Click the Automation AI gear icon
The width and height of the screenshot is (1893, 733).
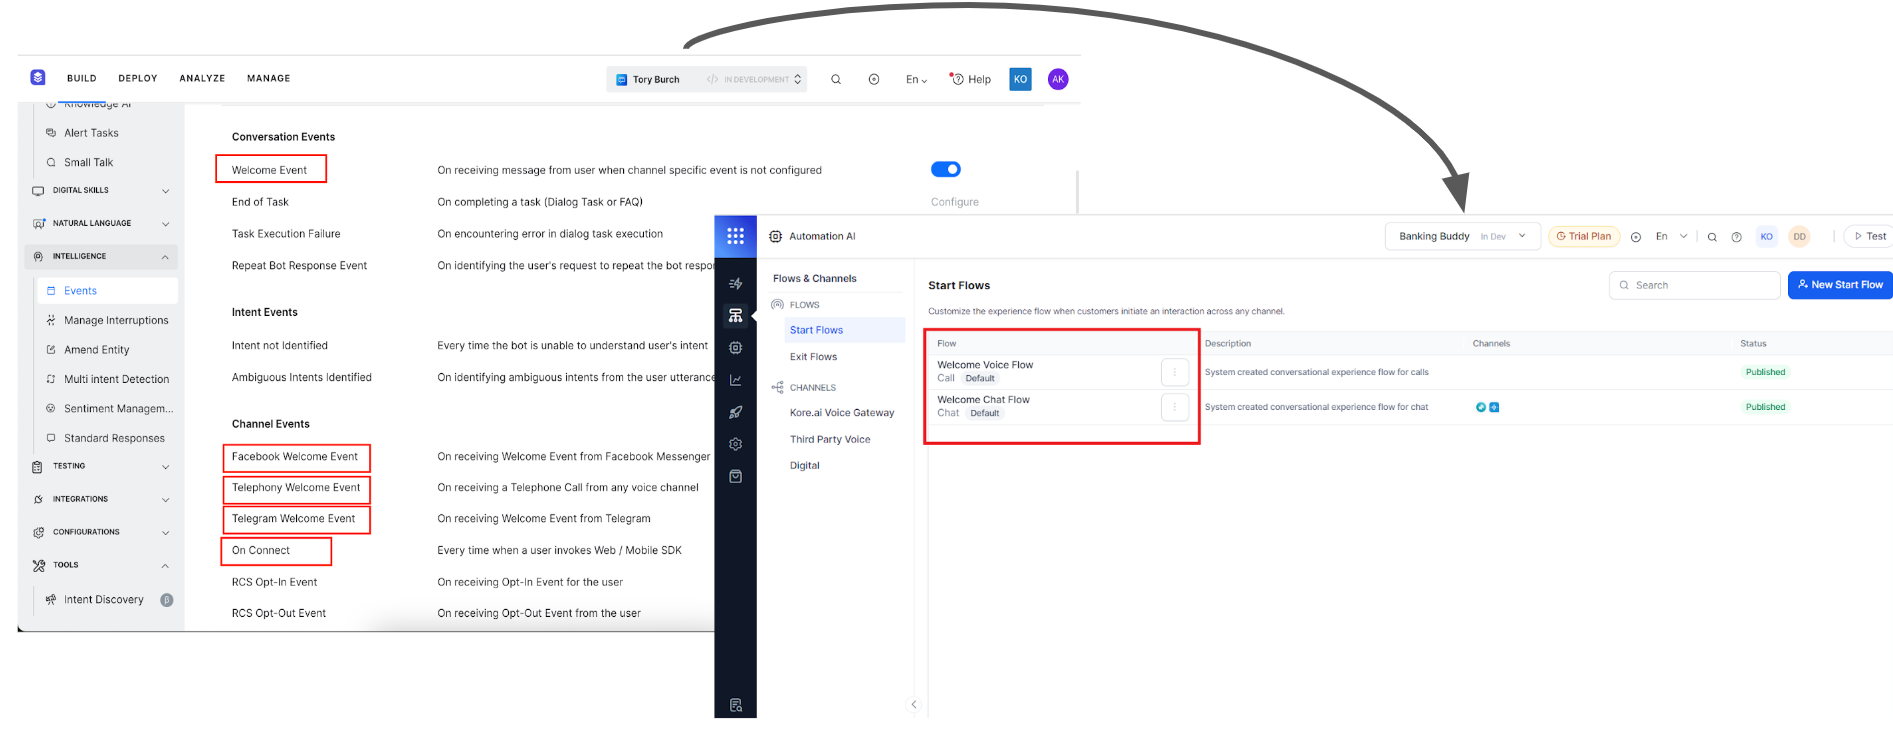click(775, 237)
